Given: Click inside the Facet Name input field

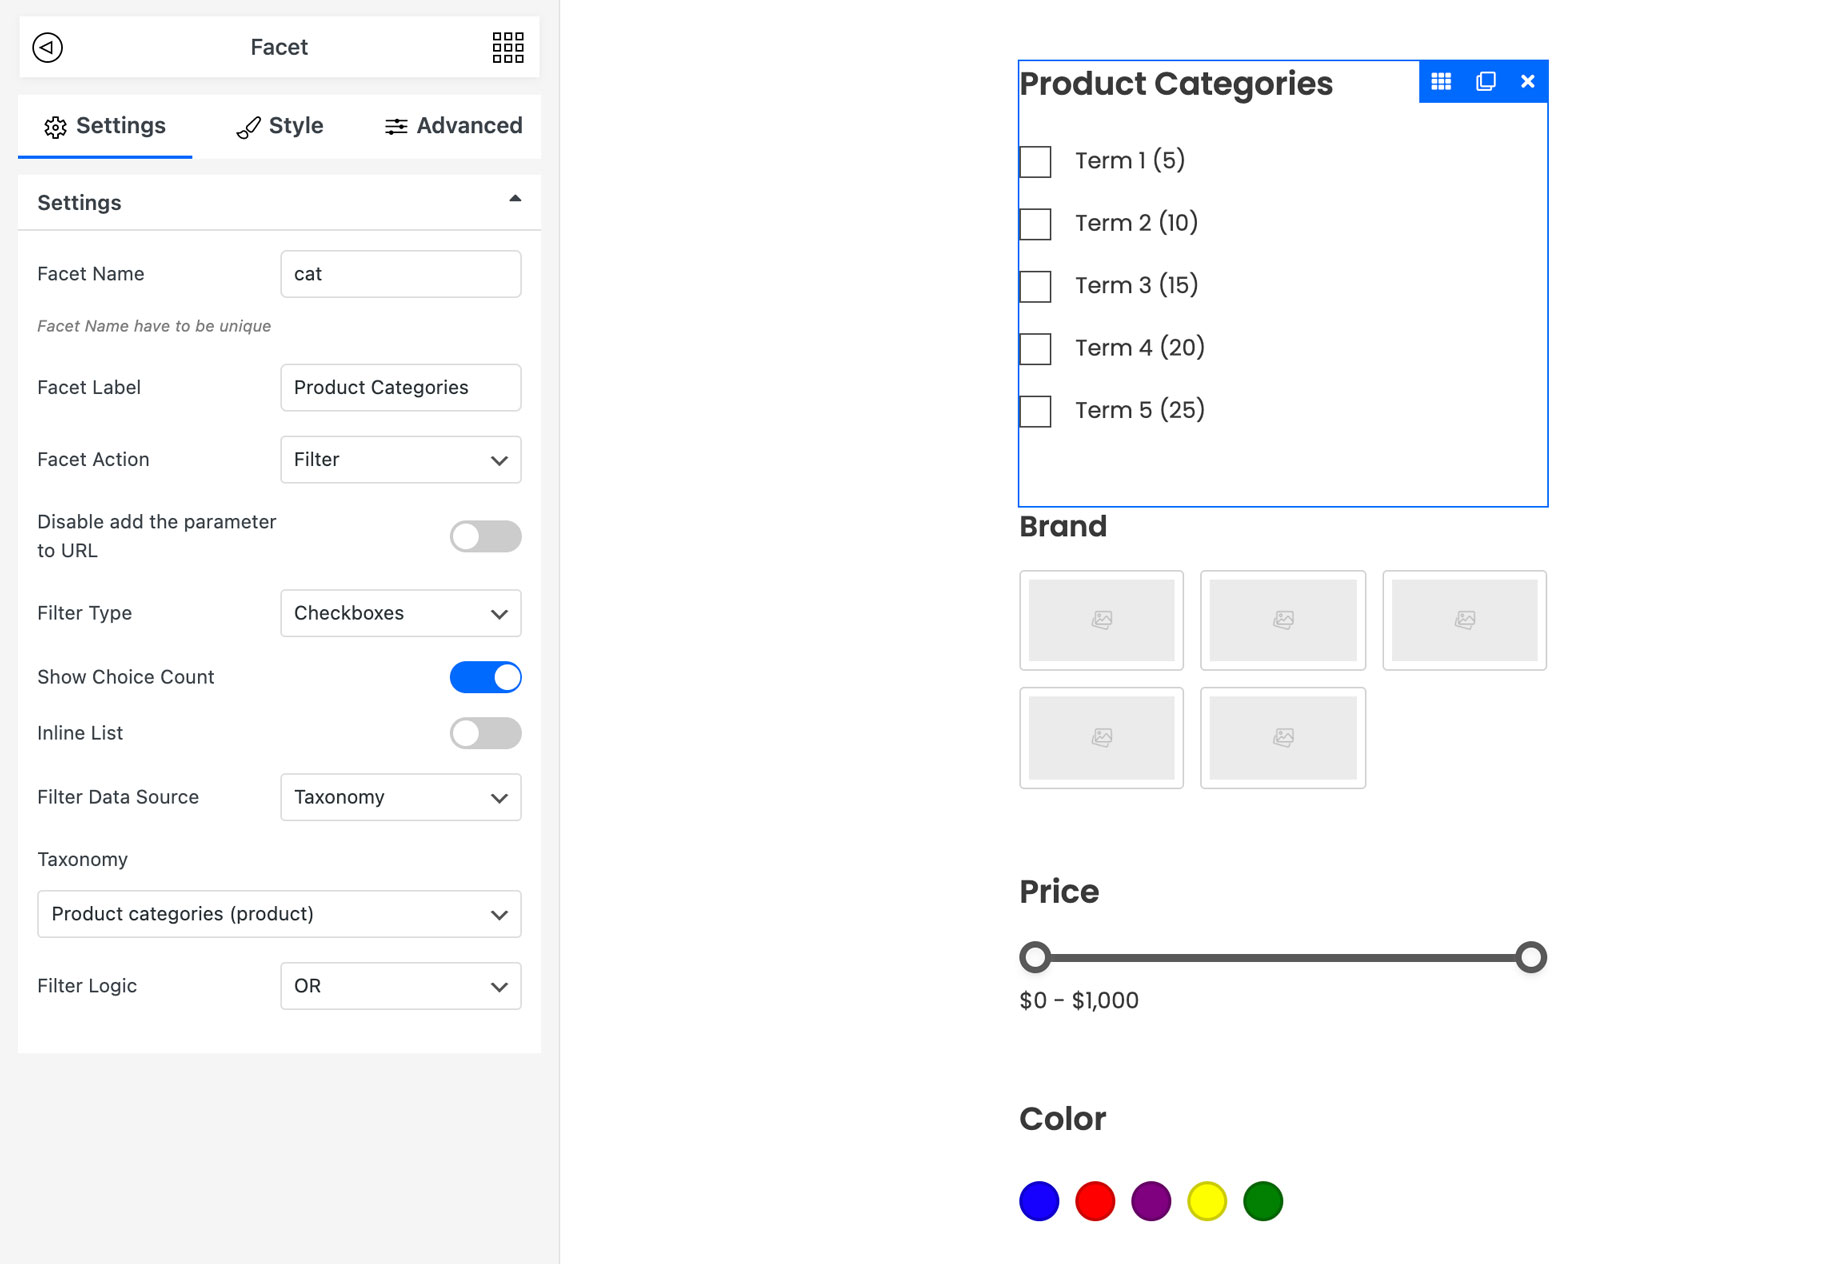Looking at the screenshot, I should 400,274.
